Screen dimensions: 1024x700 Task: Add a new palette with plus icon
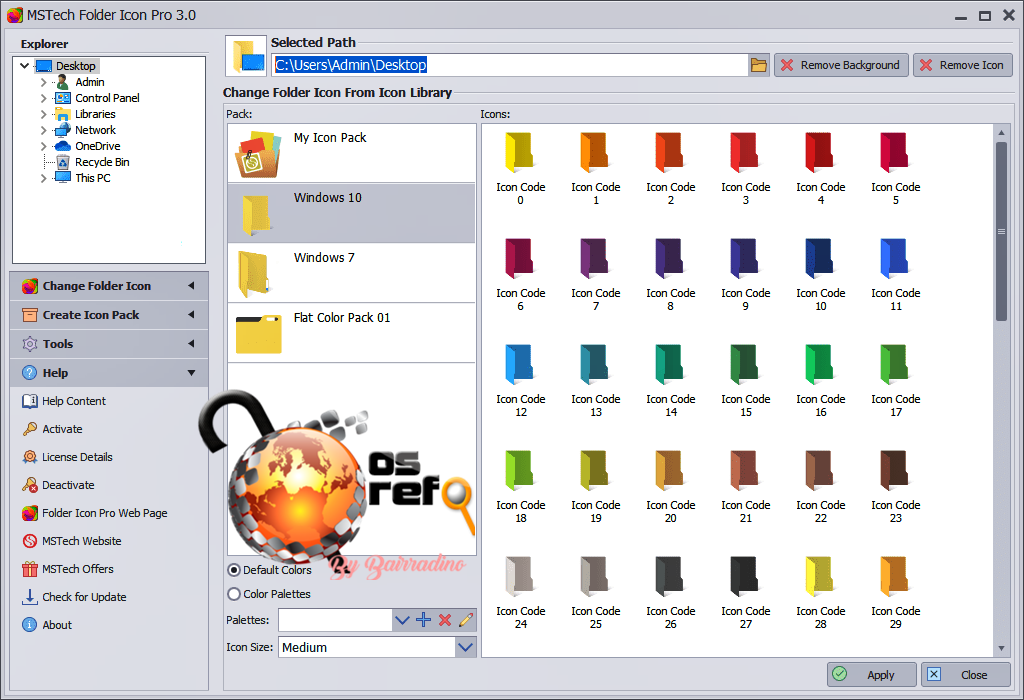coord(423,620)
